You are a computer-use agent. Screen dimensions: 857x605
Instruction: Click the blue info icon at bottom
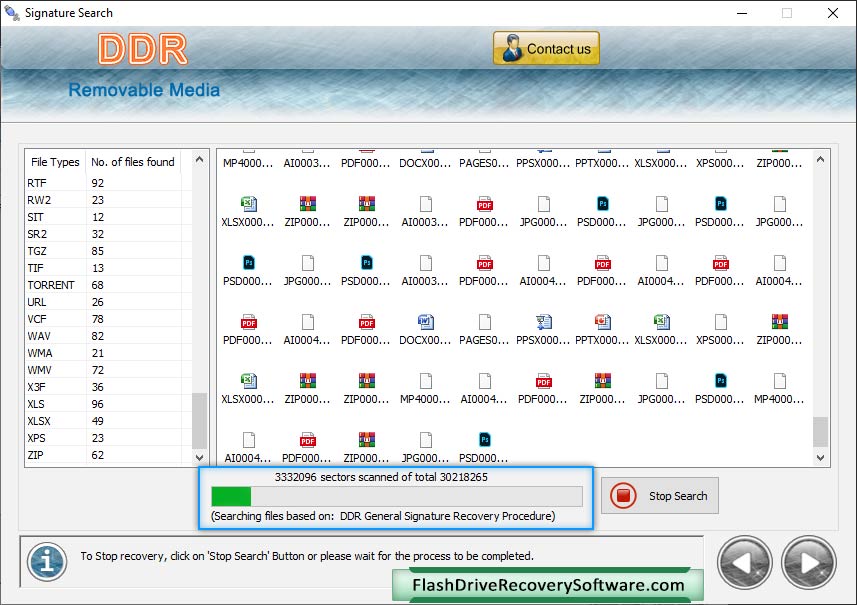click(47, 561)
